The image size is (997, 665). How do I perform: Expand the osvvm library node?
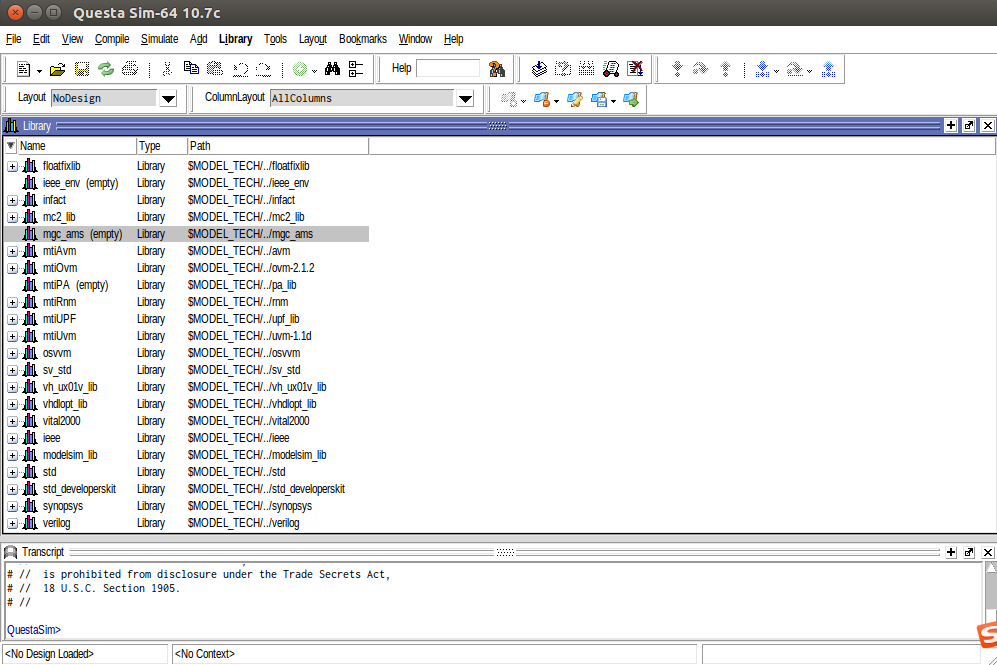point(12,353)
